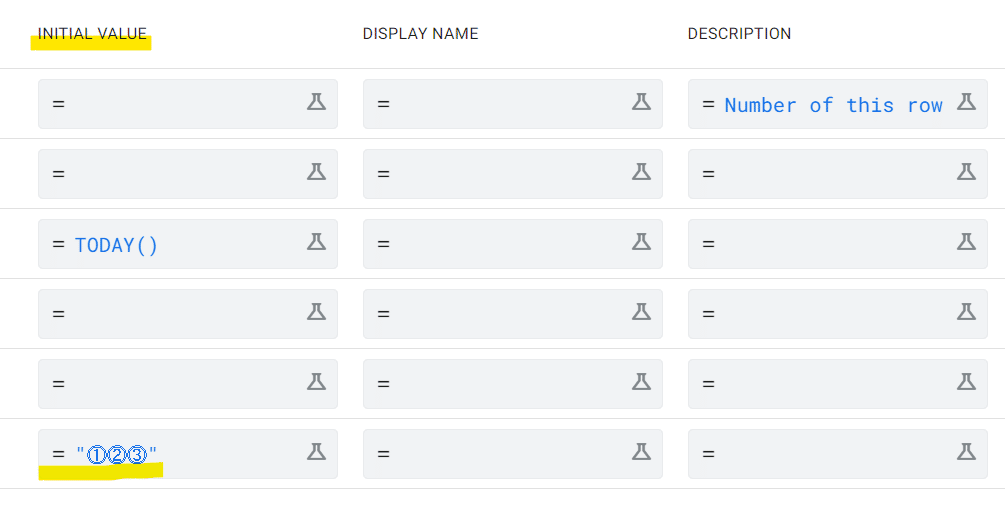Click flask icon in fifth row Initial Value
This screenshot has height=506, width=1005.
[x=316, y=382]
